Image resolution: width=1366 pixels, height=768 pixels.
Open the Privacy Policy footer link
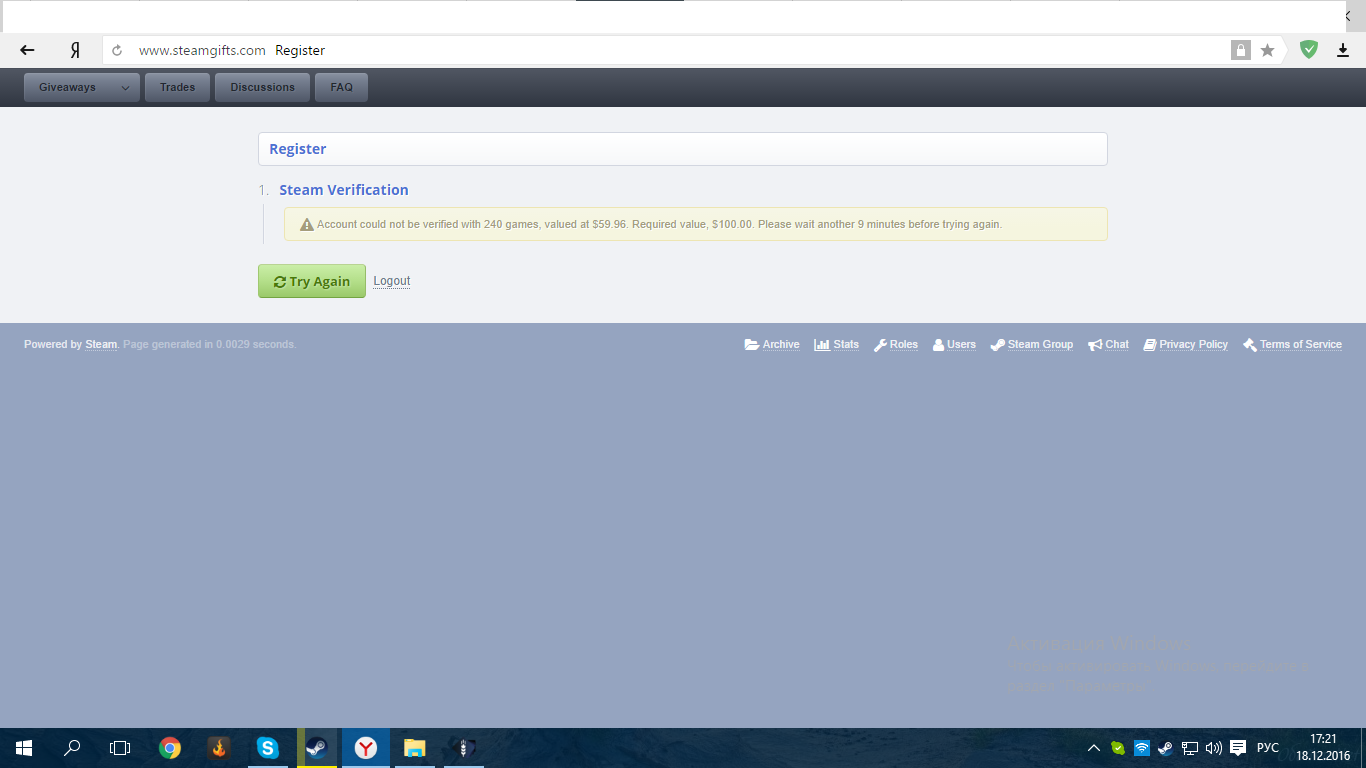click(x=1186, y=344)
